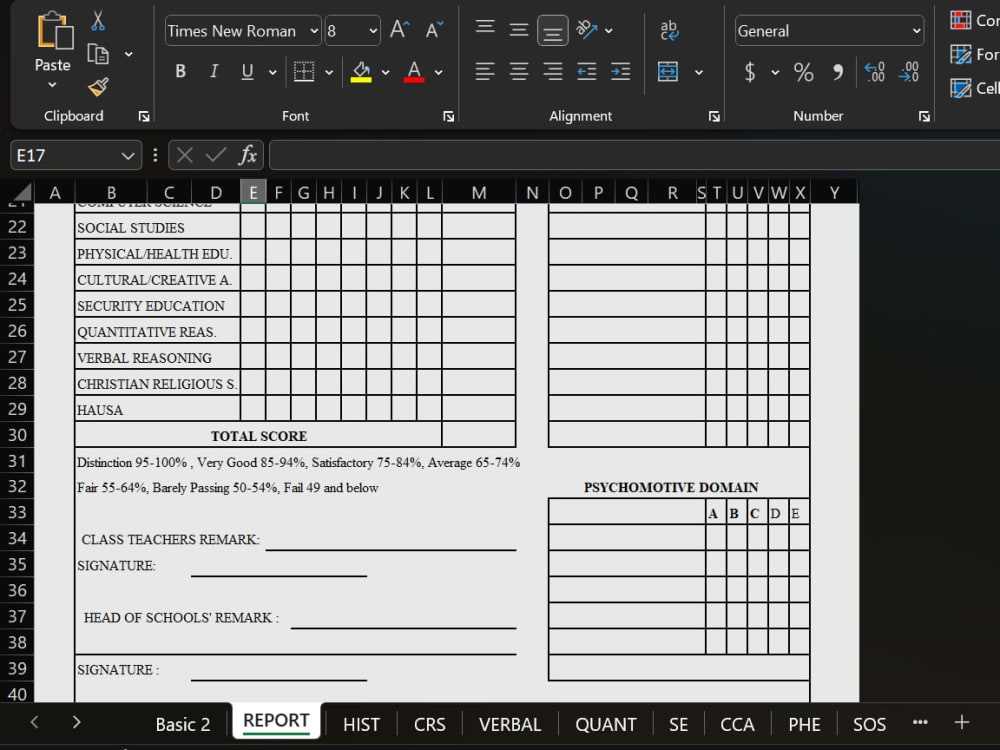1000x750 pixels.
Task: Open the Clipboard dialog launcher
Action: pyautogui.click(x=144, y=116)
